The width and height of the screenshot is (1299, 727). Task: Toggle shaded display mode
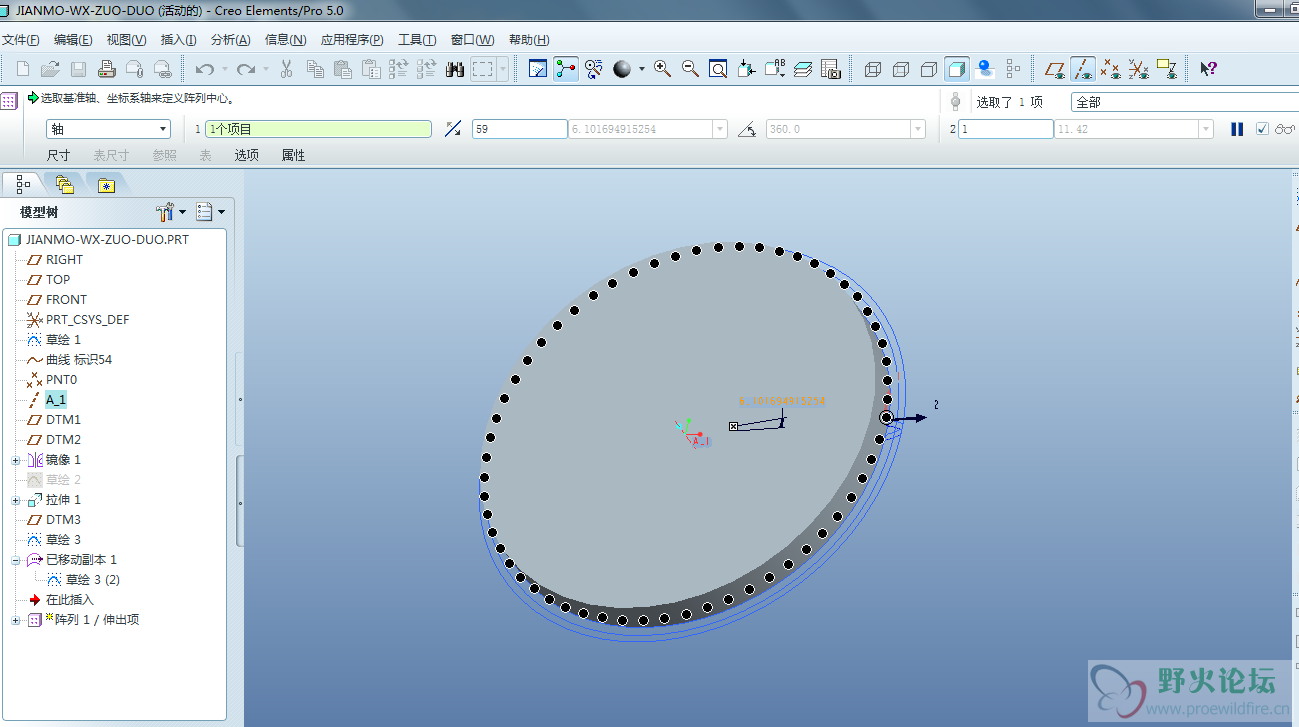pos(957,69)
